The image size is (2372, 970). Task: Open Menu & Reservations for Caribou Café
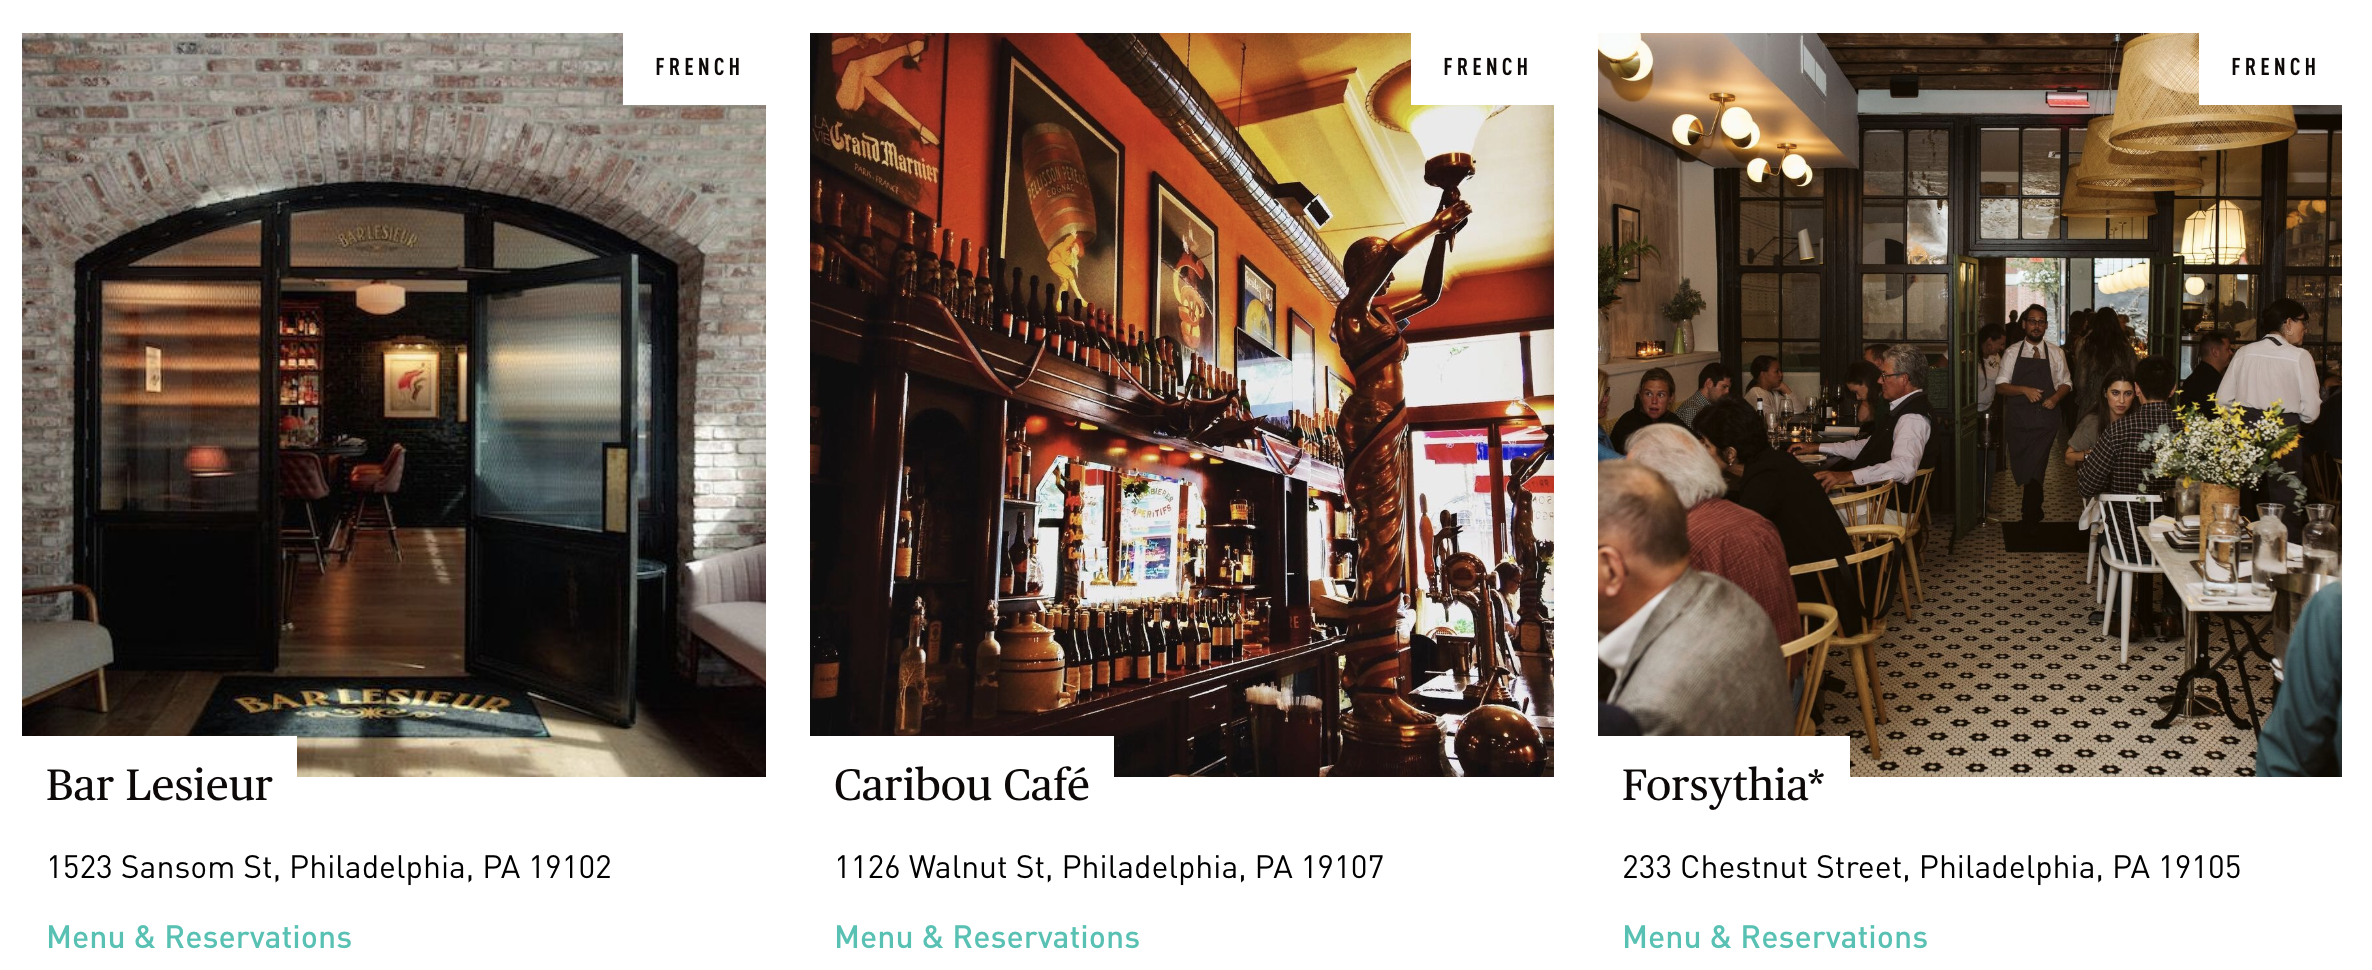987,937
